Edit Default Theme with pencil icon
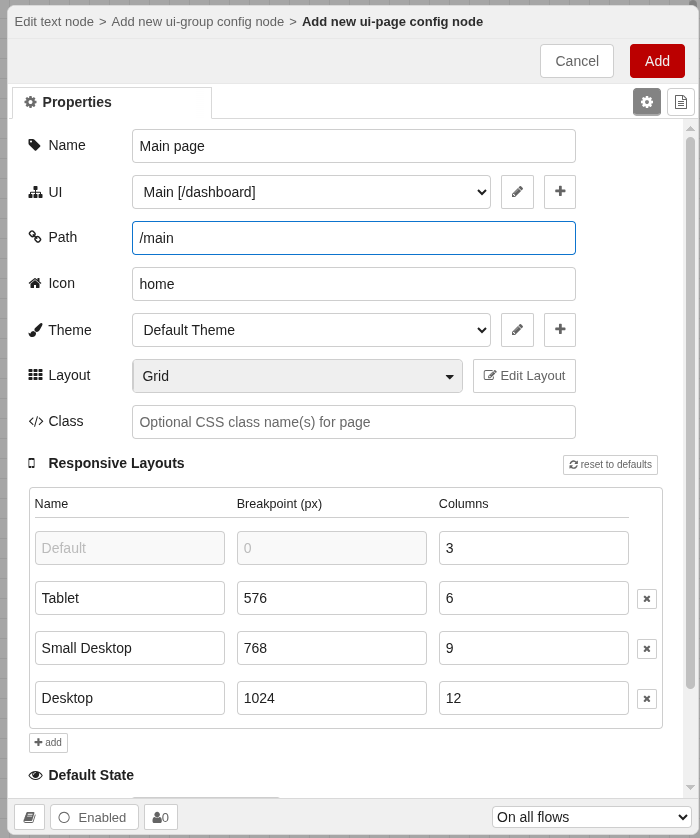This screenshot has width=700, height=838. pyautogui.click(x=517, y=330)
